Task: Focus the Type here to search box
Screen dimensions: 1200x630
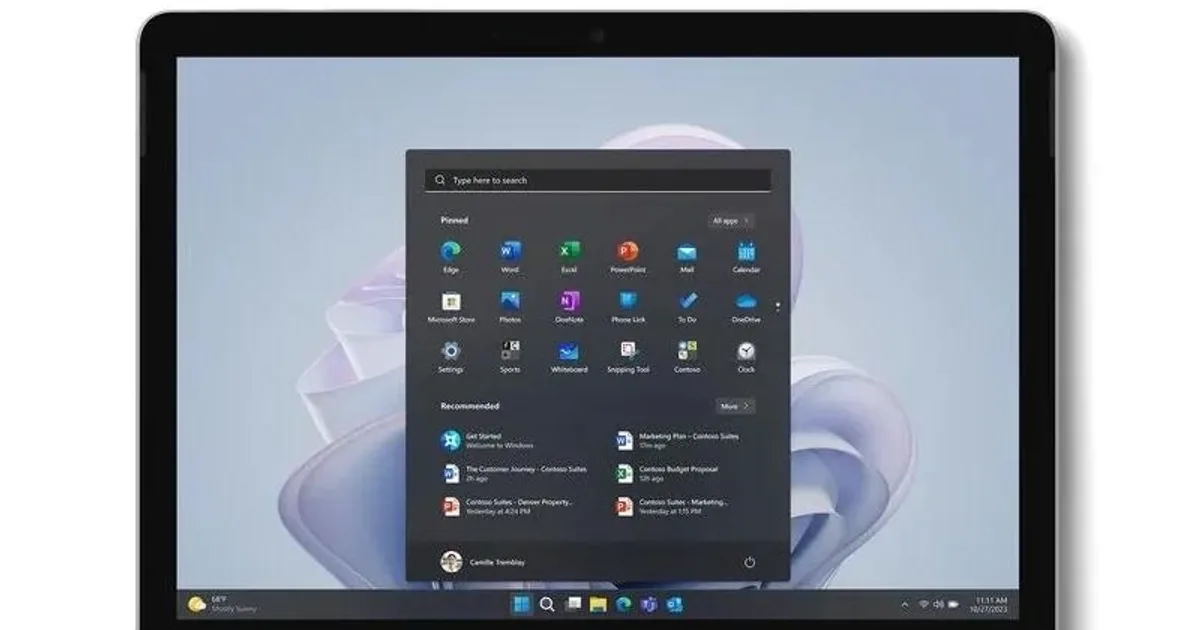Action: (x=598, y=180)
